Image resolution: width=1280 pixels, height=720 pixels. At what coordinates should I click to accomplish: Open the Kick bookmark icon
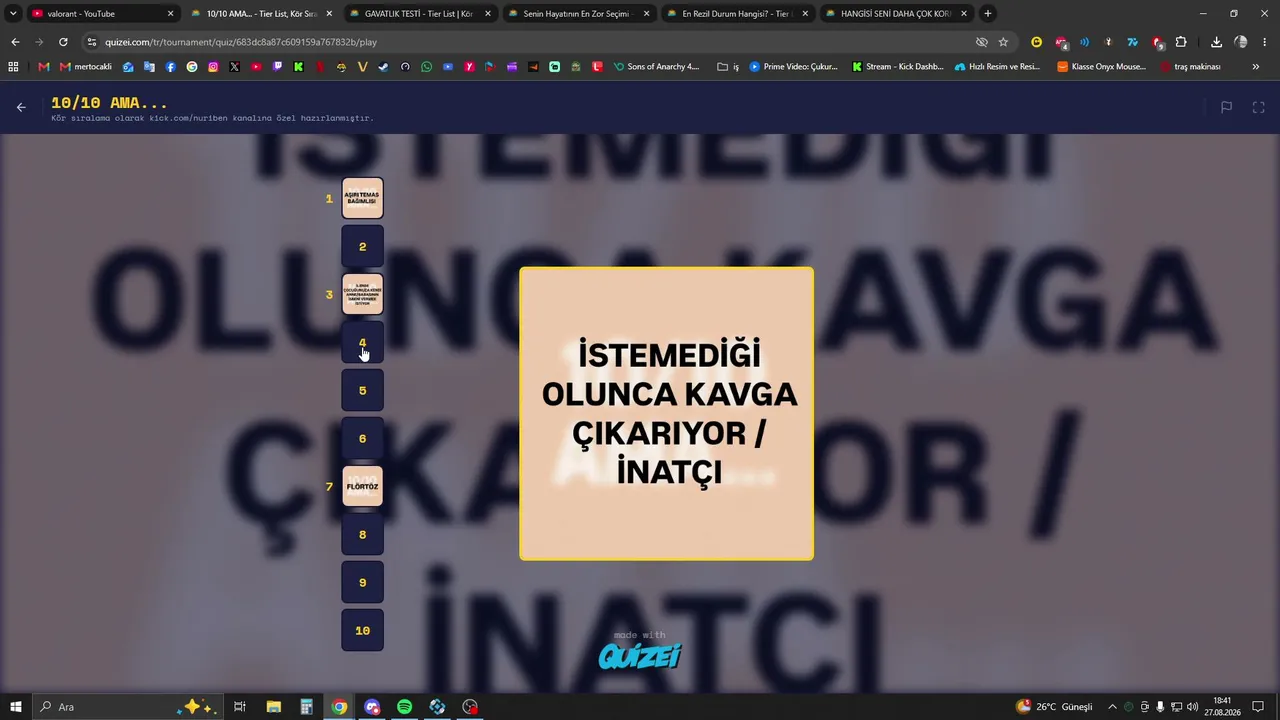coord(298,67)
